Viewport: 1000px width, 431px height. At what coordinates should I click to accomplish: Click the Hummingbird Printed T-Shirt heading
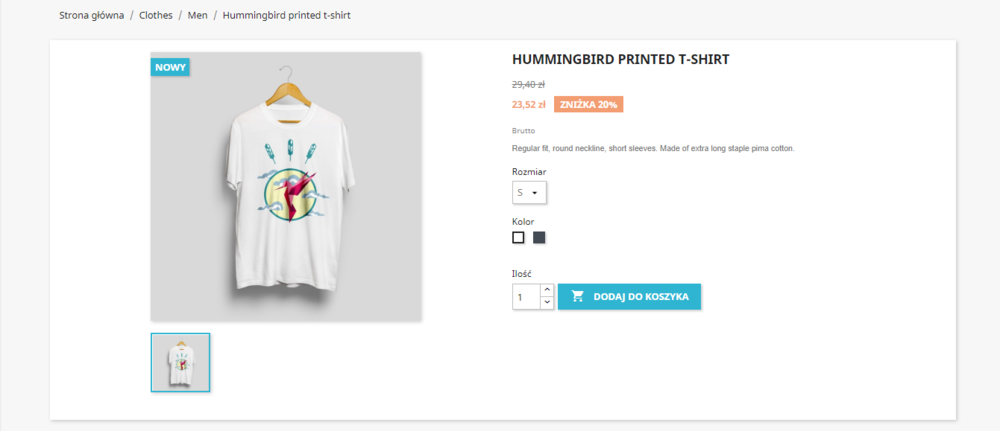[x=621, y=60]
